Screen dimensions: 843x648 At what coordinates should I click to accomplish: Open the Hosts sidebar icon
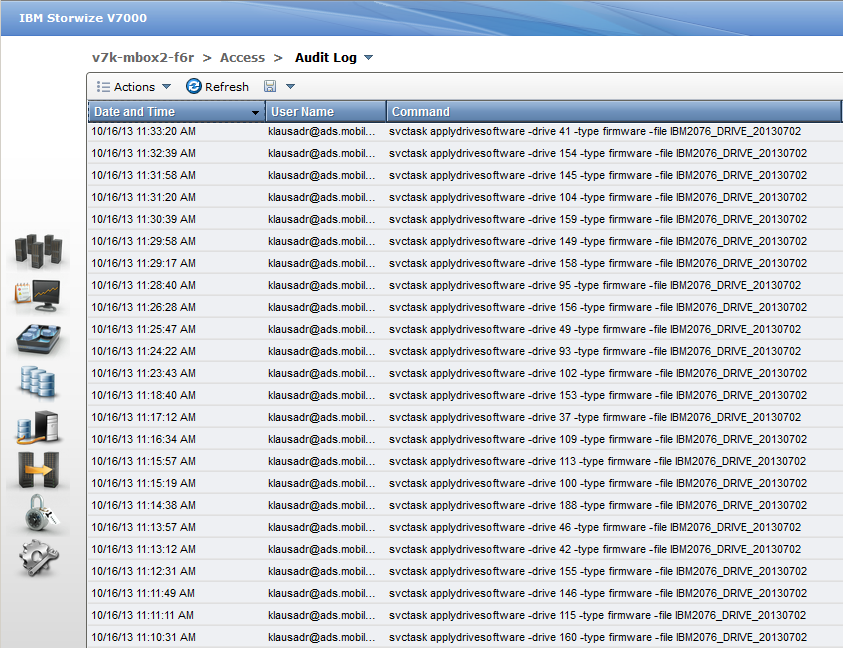pyautogui.click(x=39, y=427)
